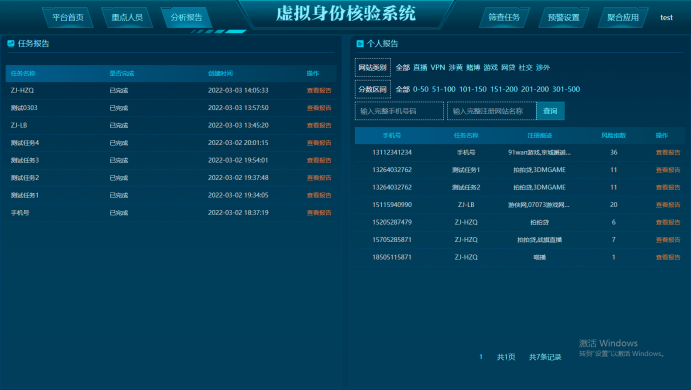View report for task ZJ-HZQ
The width and height of the screenshot is (691, 390).
[319, 90]
